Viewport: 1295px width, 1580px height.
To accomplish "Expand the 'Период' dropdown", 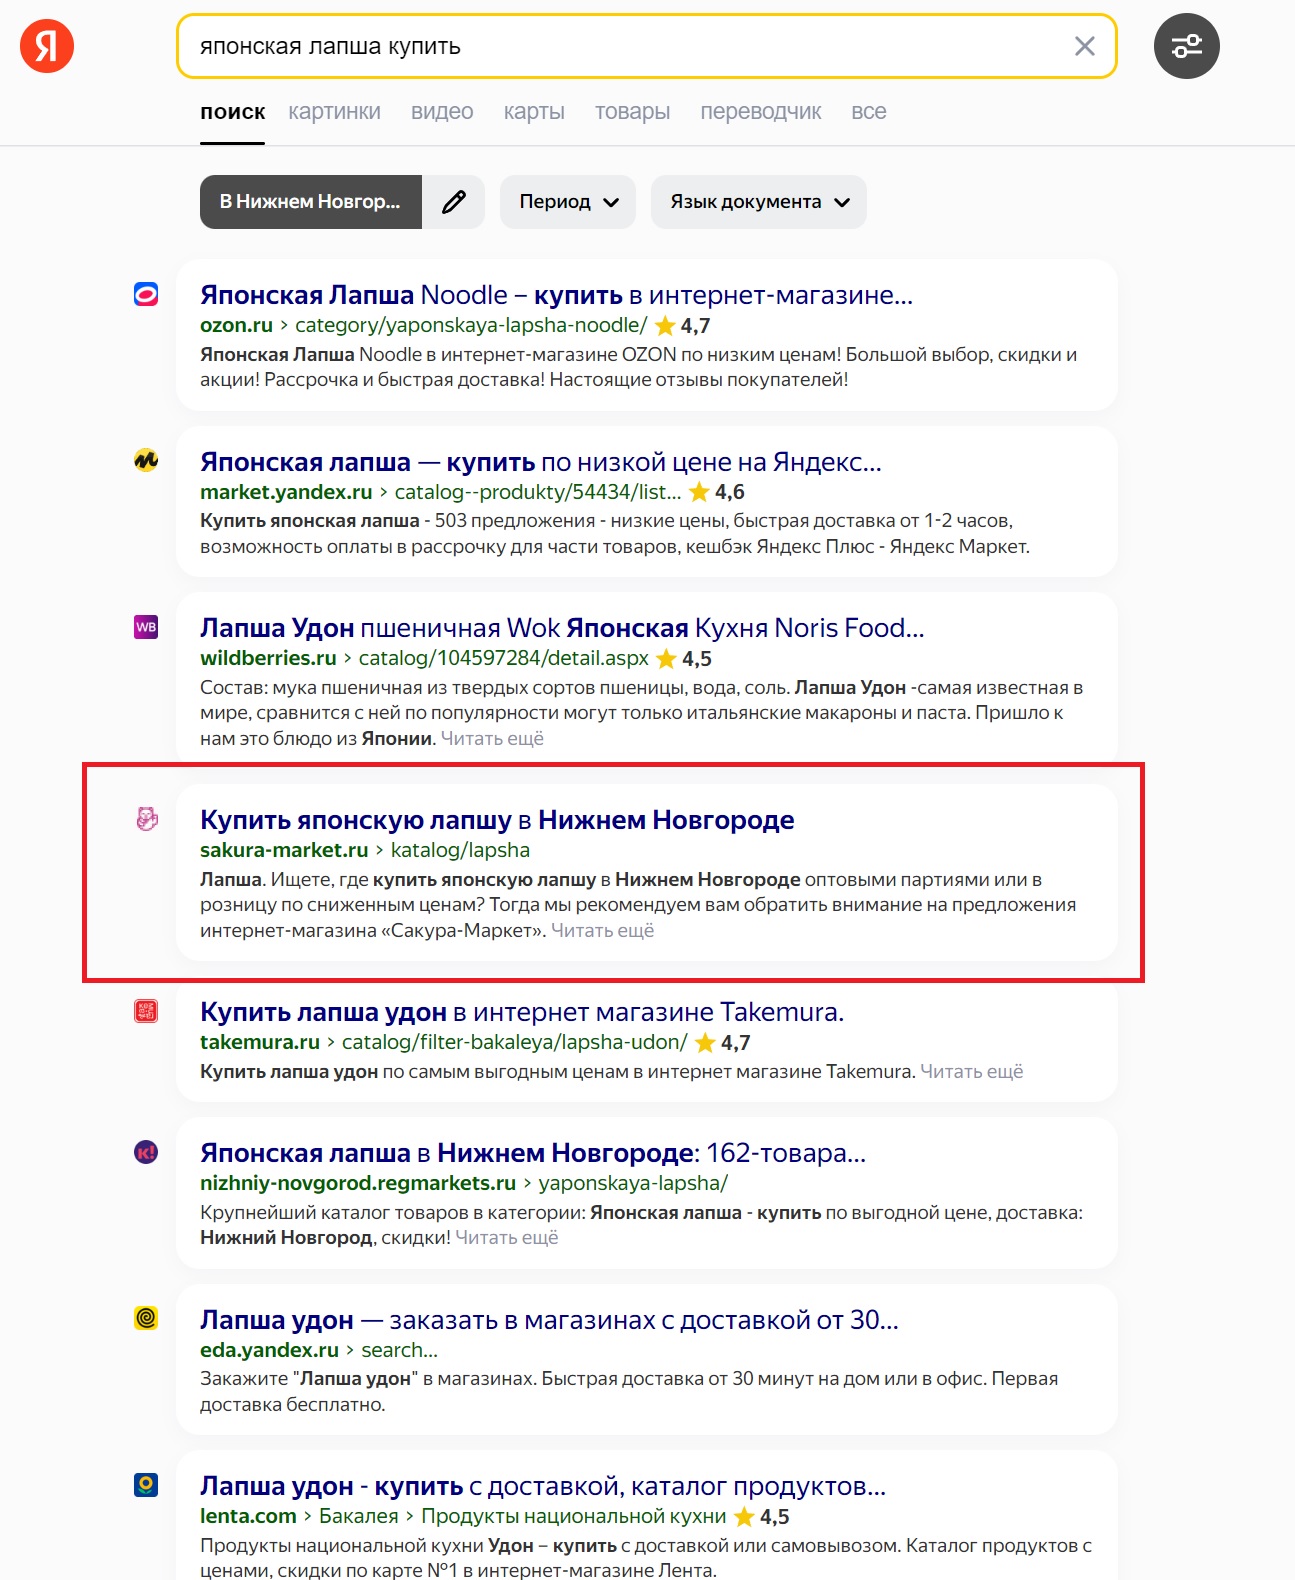I will point(568,202).
